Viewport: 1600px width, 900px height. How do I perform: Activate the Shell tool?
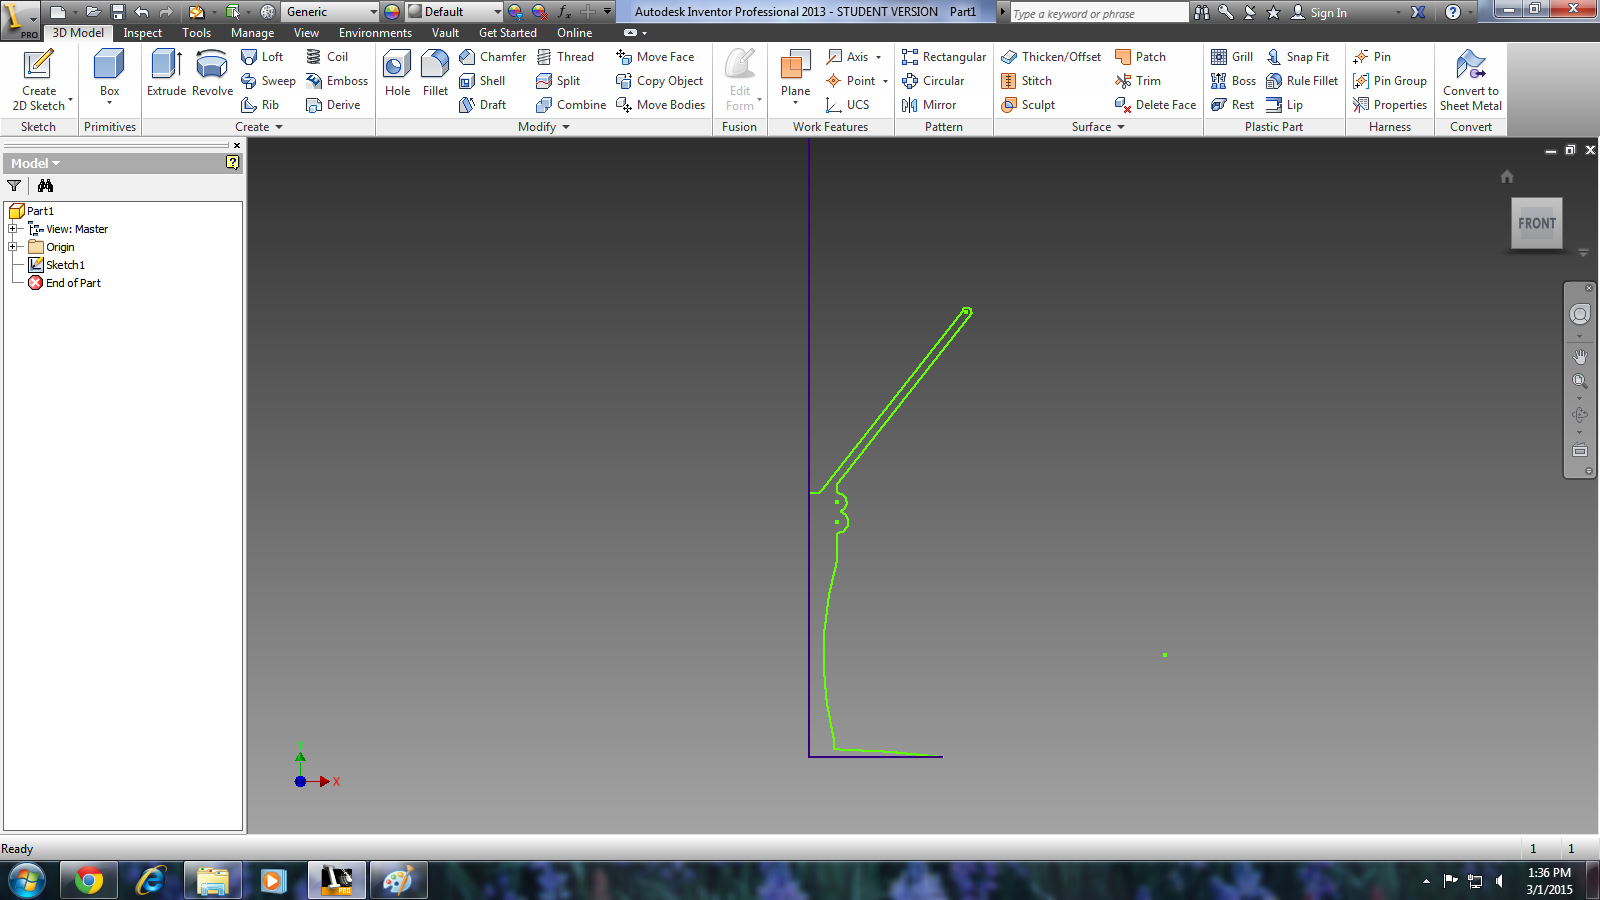(482, 81)
